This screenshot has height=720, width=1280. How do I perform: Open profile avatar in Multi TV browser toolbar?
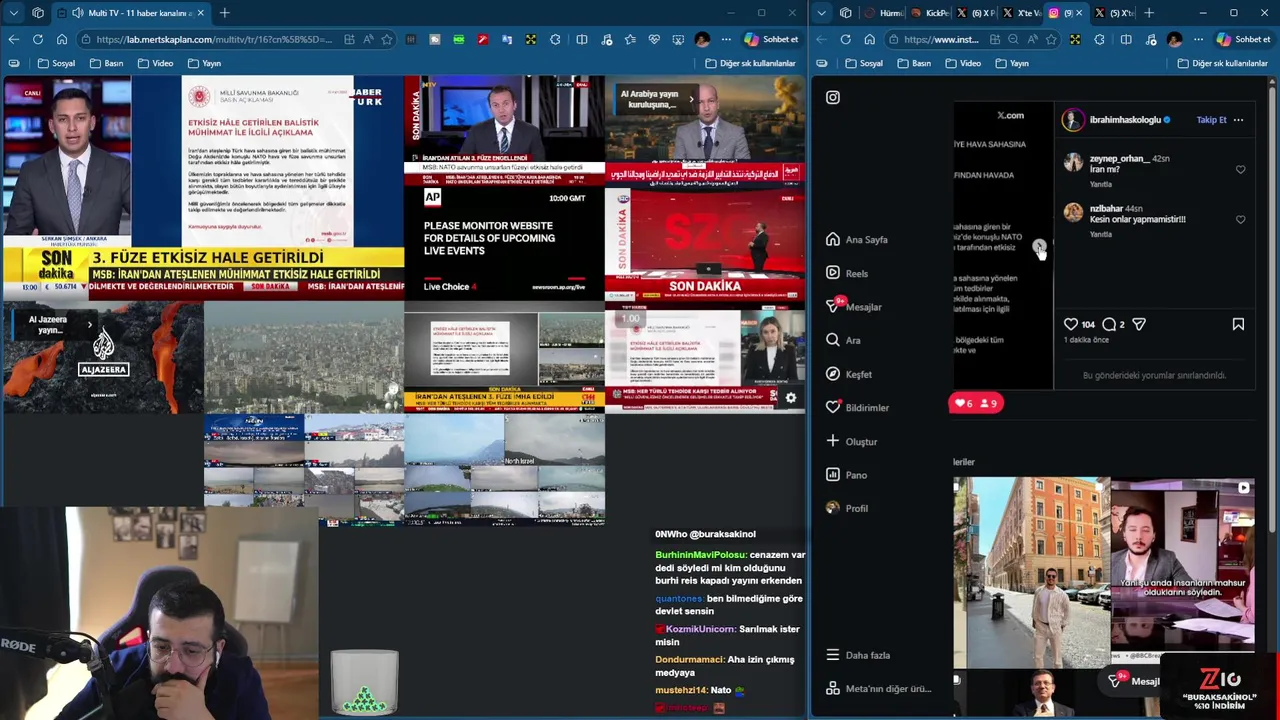point(702,39)
